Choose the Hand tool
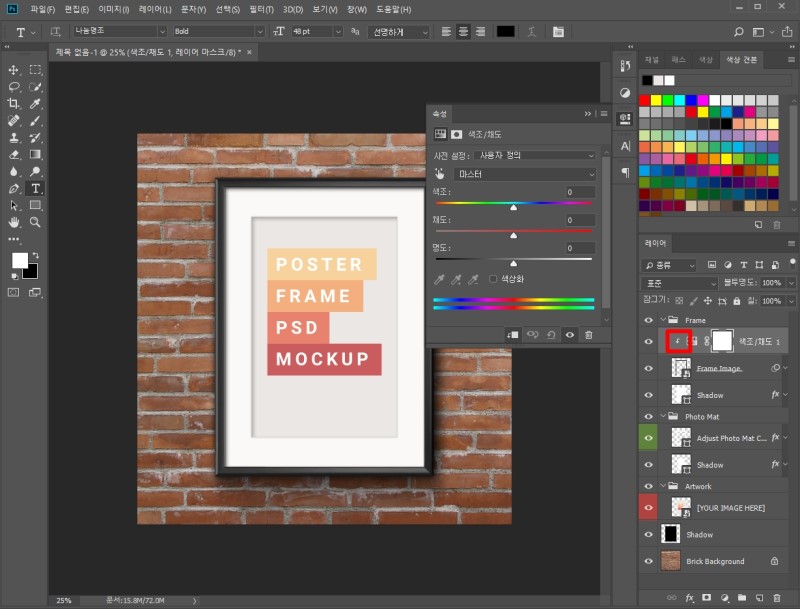 click(x=14, y=222)
